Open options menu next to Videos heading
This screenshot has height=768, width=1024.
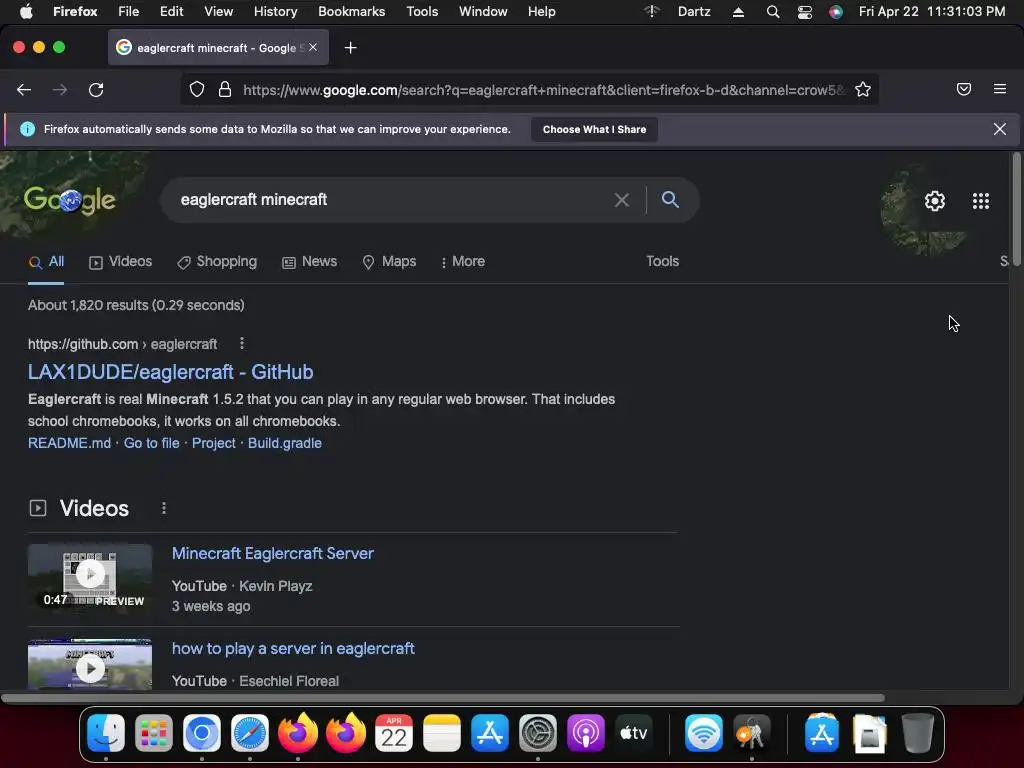point(163,508)
